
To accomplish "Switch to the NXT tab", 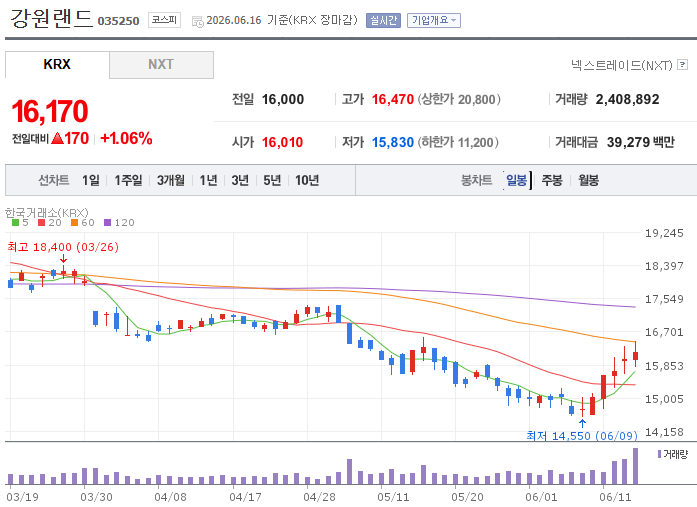I will 161,64.
